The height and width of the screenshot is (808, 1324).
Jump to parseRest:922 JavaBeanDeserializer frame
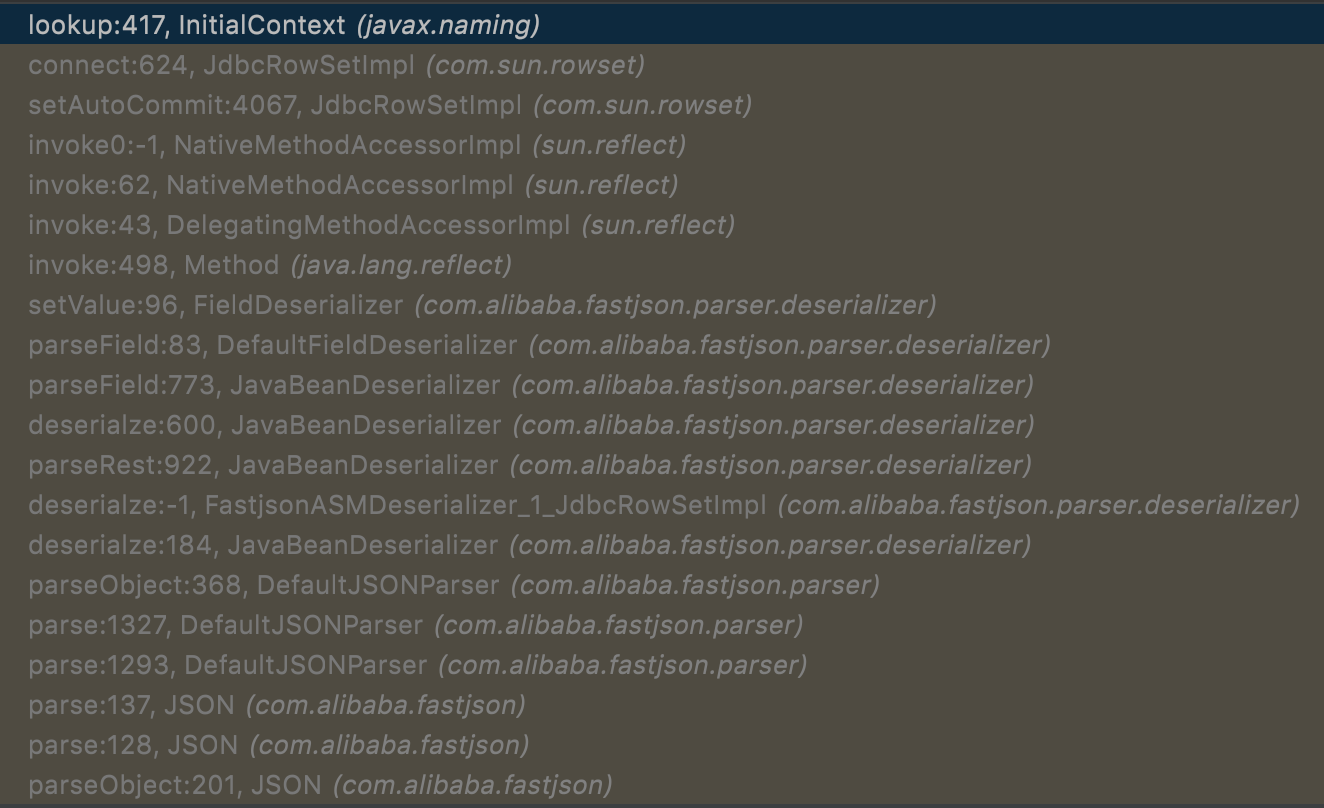(529, 465)
